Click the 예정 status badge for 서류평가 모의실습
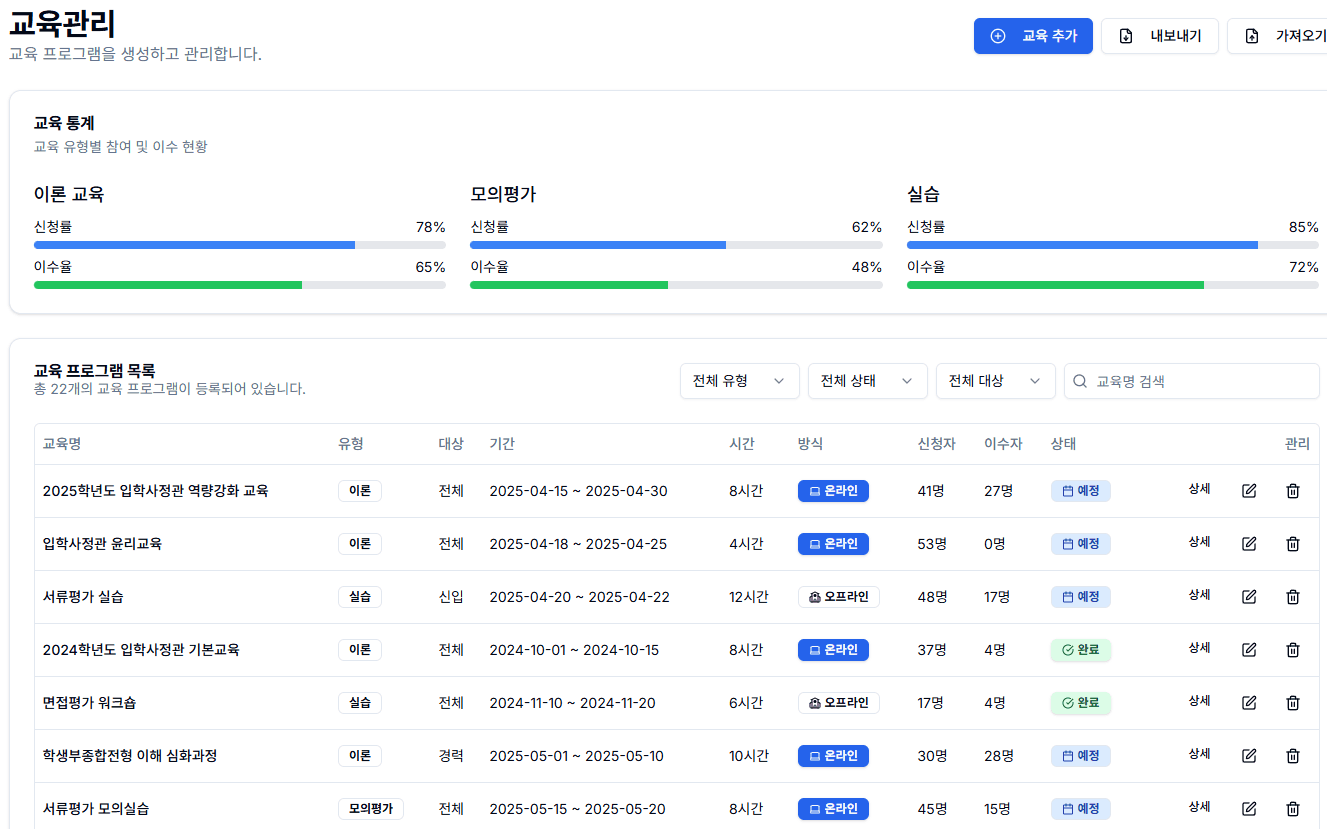 (1081, 809)
